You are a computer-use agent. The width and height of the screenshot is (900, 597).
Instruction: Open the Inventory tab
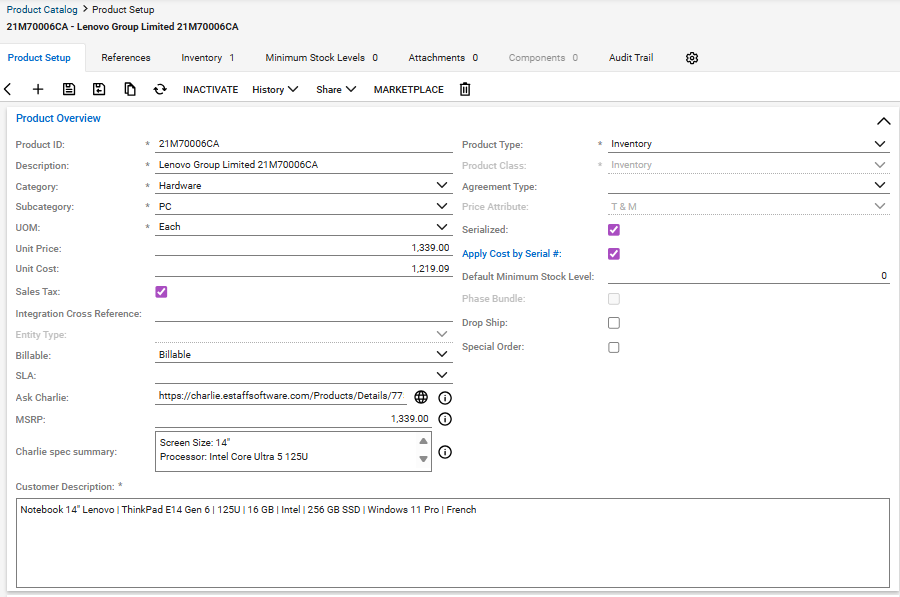208,57
